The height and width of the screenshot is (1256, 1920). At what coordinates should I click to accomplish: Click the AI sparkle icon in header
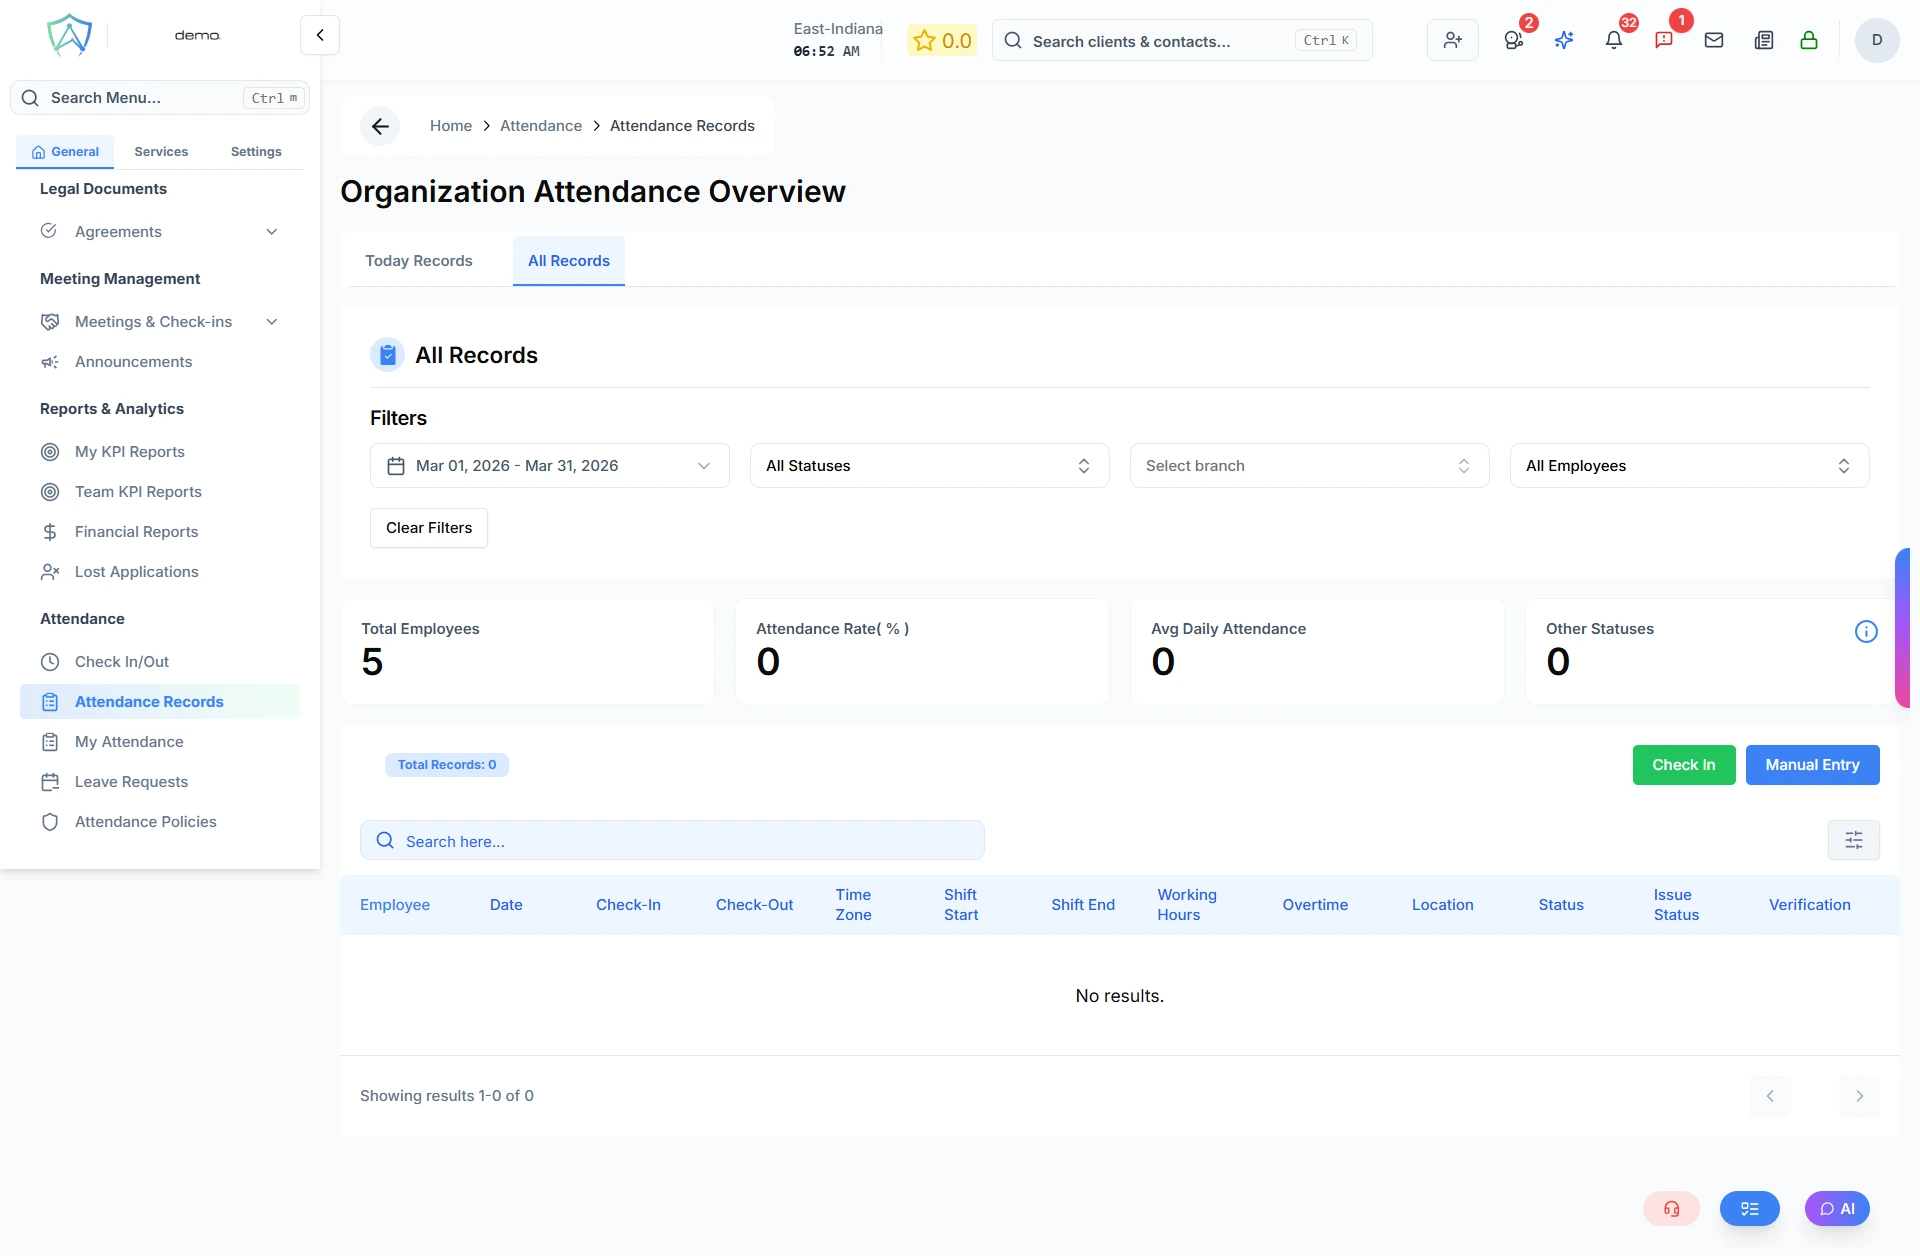1564,40
